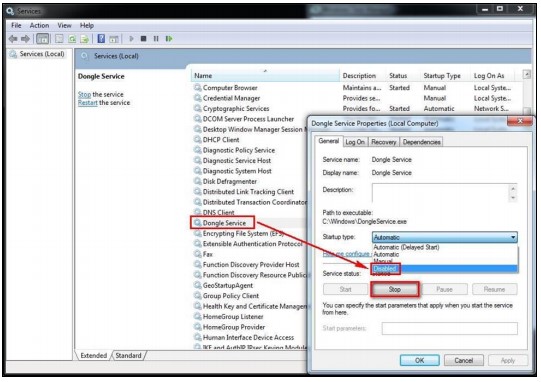541x382 pixels.
Task: Click the Restart Service toolbar icon
Action: pyautogui.click(x=169, y=39)
